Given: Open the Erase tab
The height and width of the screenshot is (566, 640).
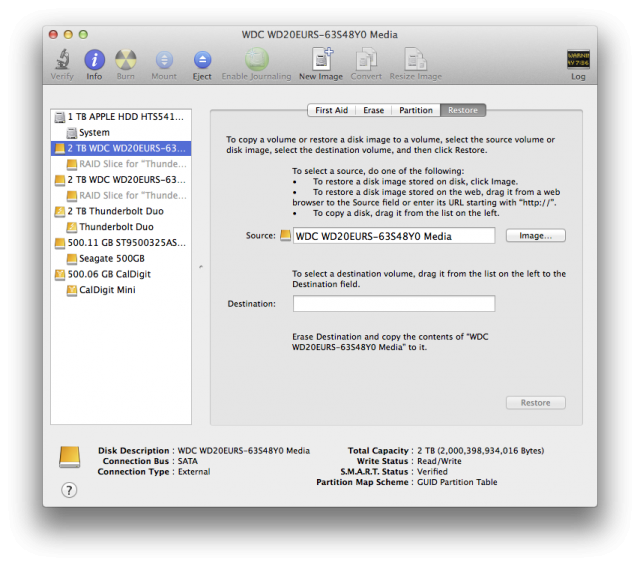Looking at the screenshot, I should (x=373, y=110).
